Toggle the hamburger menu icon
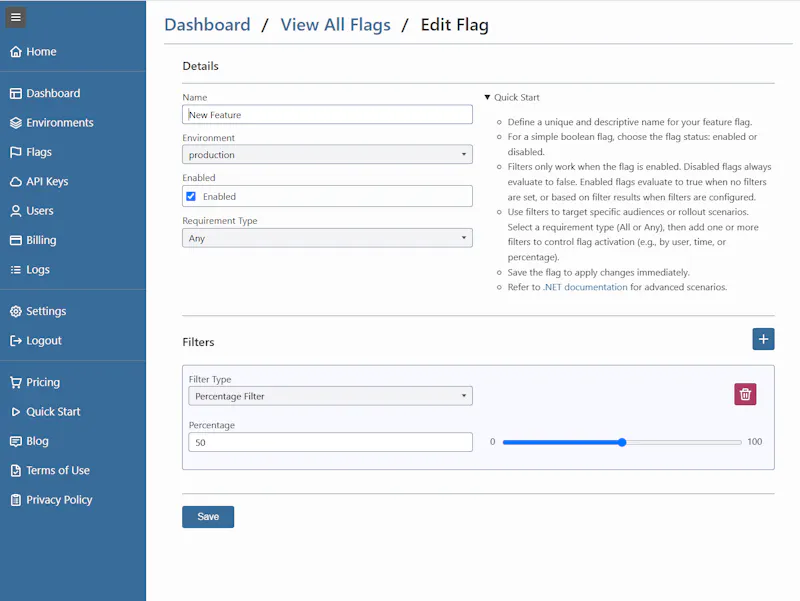 coord(16,17)
